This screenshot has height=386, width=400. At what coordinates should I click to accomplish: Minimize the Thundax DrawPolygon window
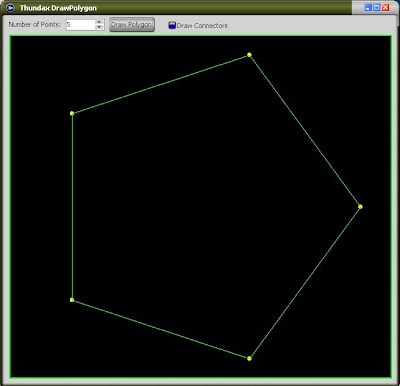(368, 8)
